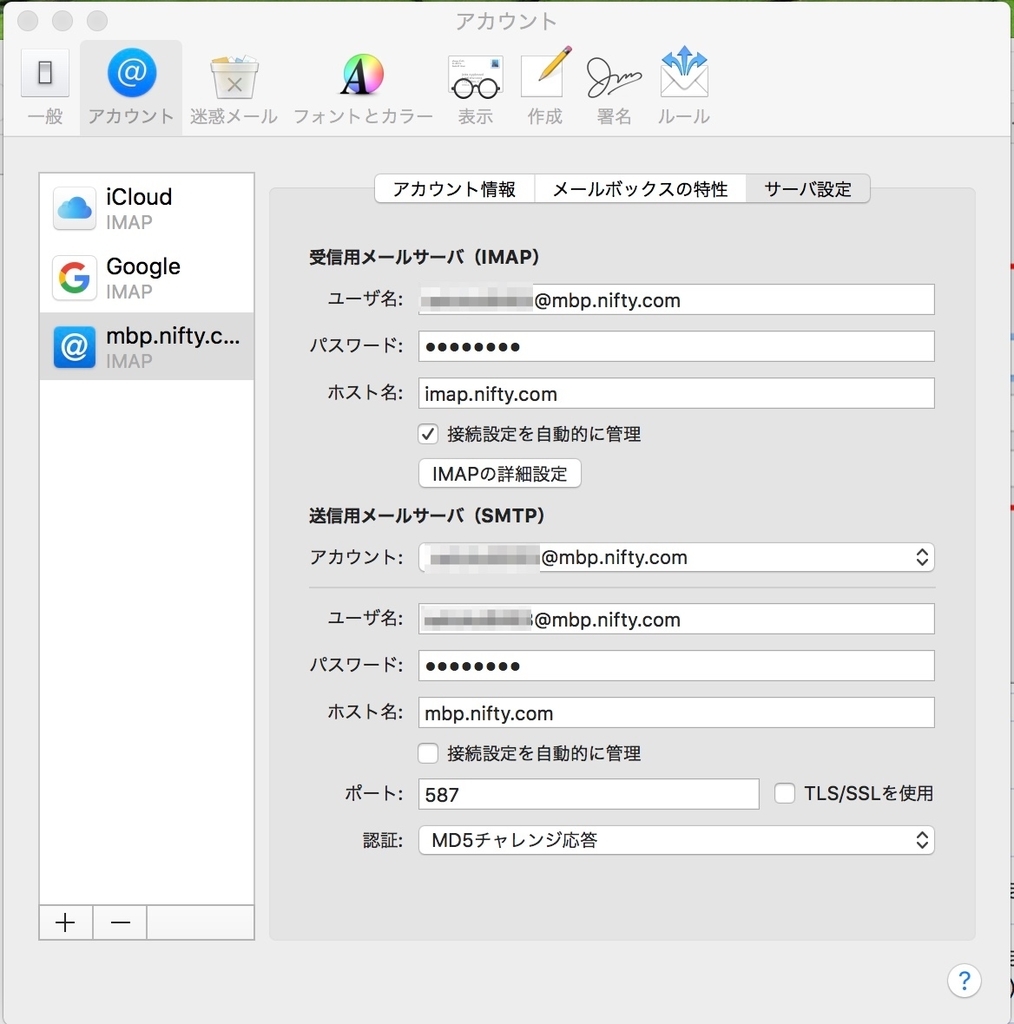Click the SMTP ユーザ名 field
Viewport: 1014px width, 1024px height.
(676, 619)
